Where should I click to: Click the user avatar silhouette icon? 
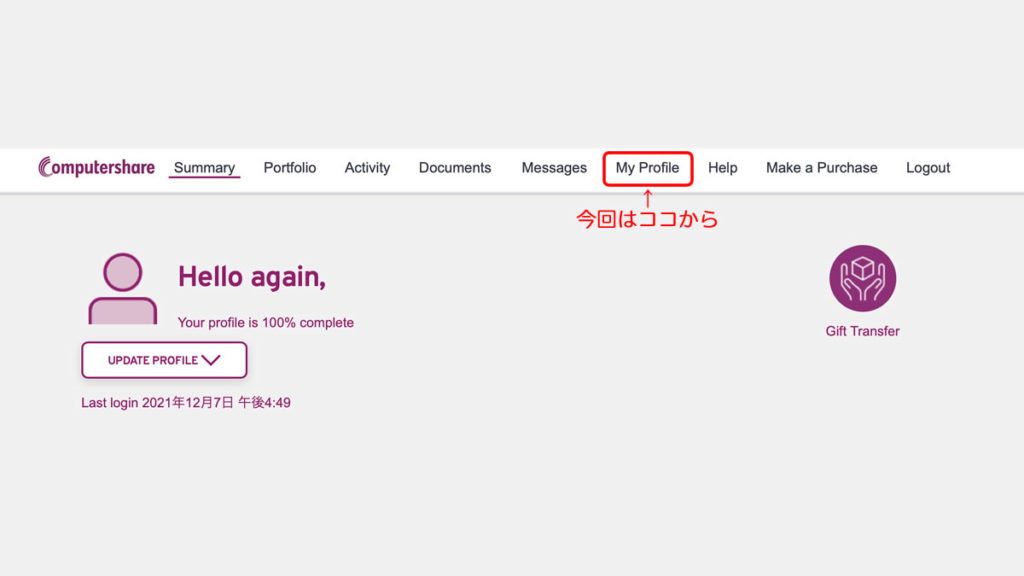click(123, 288)
